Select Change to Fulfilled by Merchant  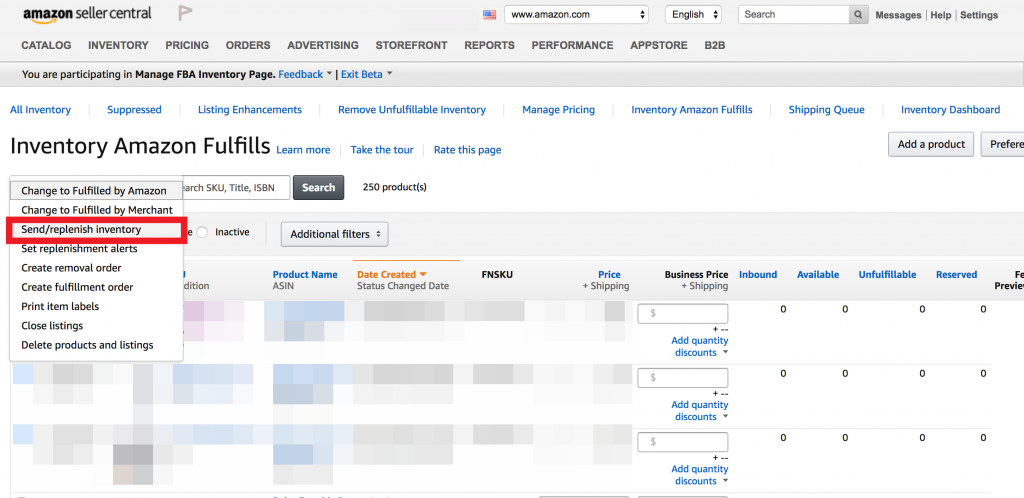[97, 210]
